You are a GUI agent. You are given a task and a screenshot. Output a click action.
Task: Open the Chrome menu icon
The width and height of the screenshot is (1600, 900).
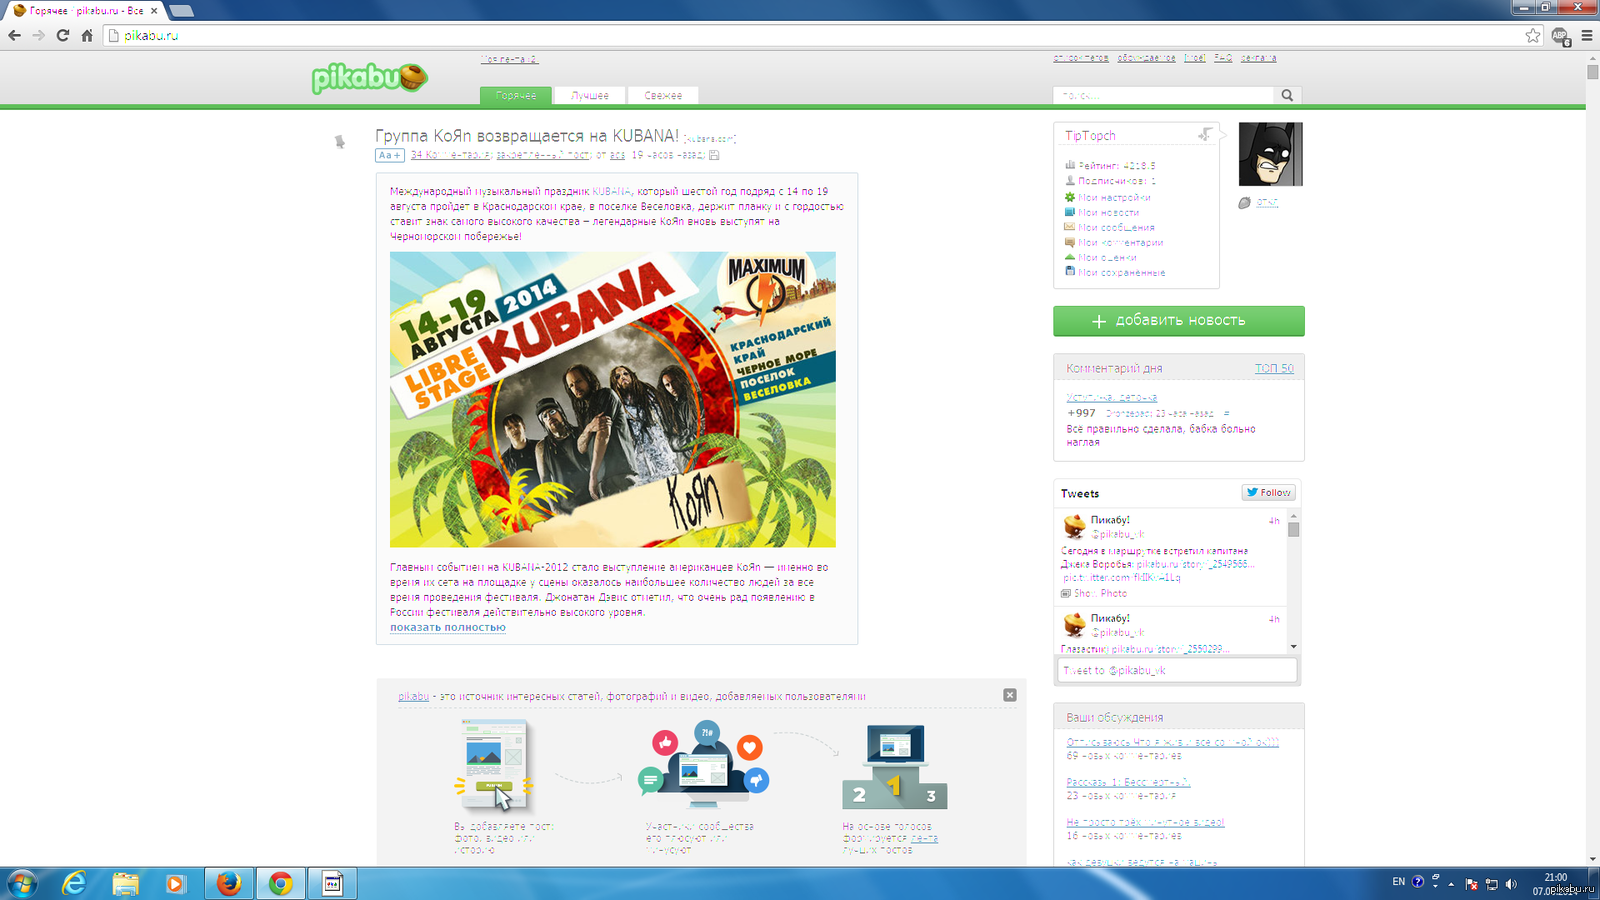tap(1586, 35)
